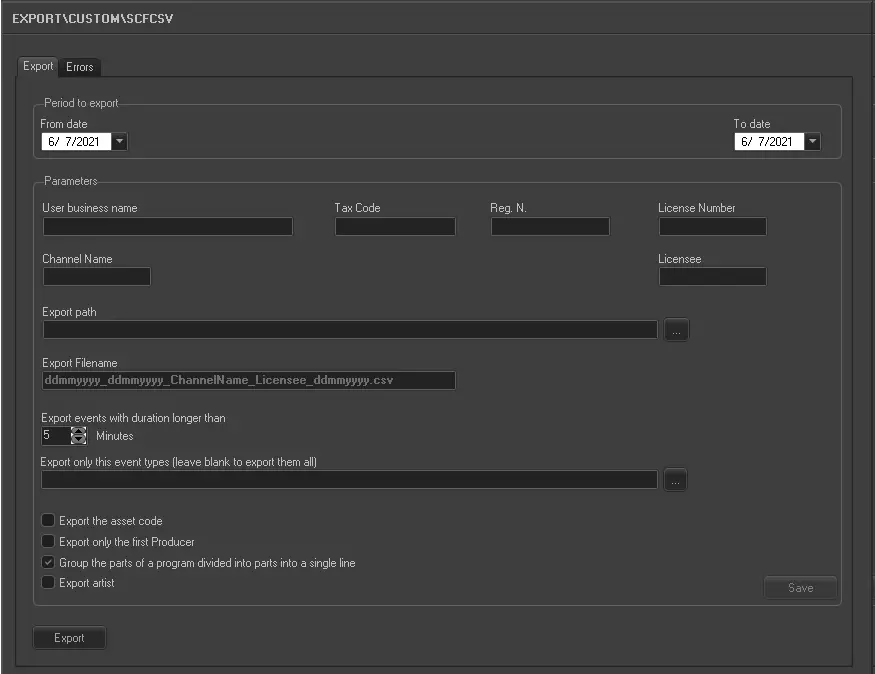Image resolution: width=875 pixels, height=674 pixels.
Task: Focus the Channel Name input field
Action: point(96,277)
